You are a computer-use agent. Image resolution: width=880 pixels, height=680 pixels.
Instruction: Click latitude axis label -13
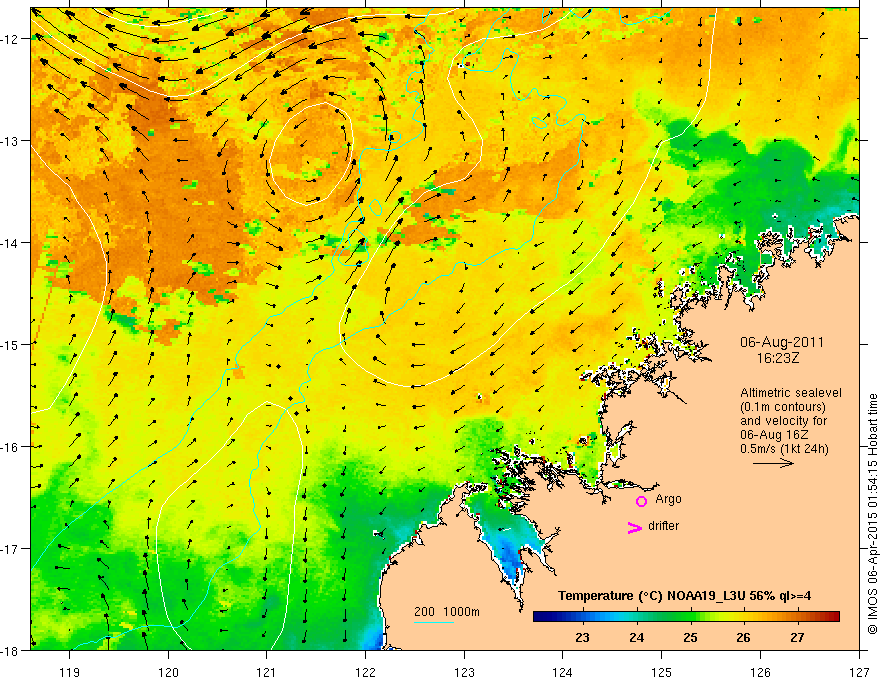click(11, 141)
